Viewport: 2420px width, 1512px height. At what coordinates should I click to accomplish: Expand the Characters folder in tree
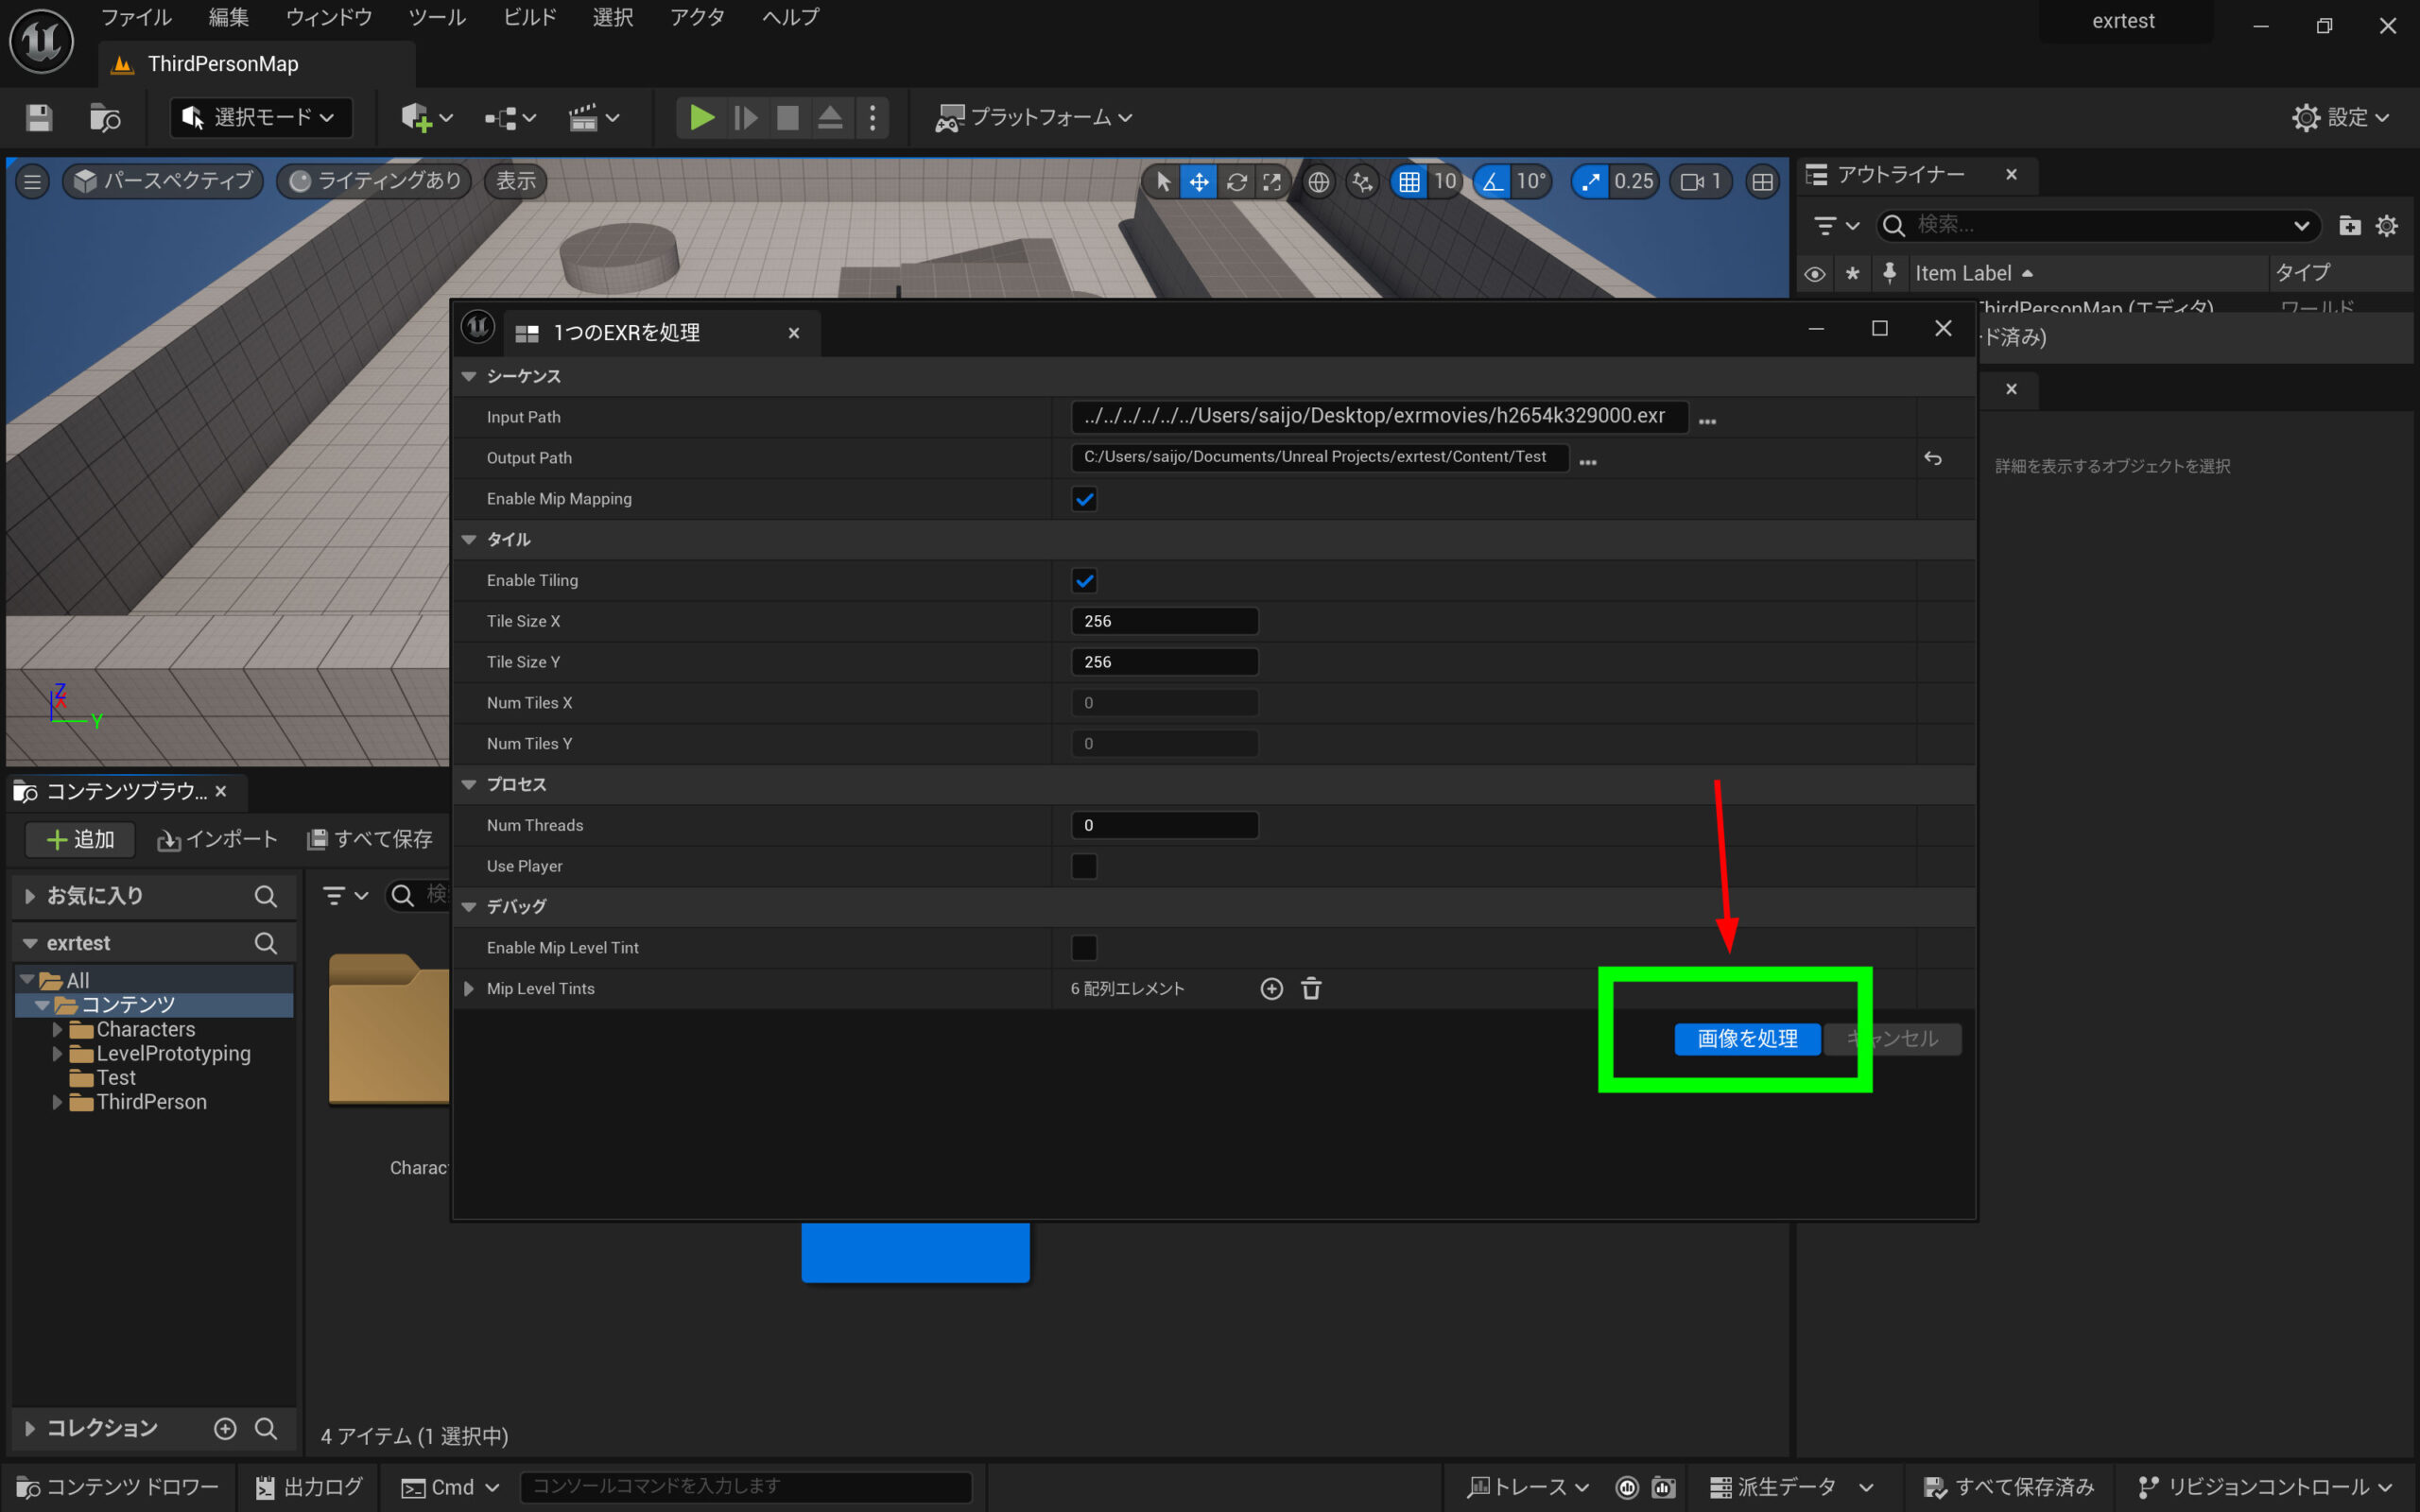click(58, 1029)
